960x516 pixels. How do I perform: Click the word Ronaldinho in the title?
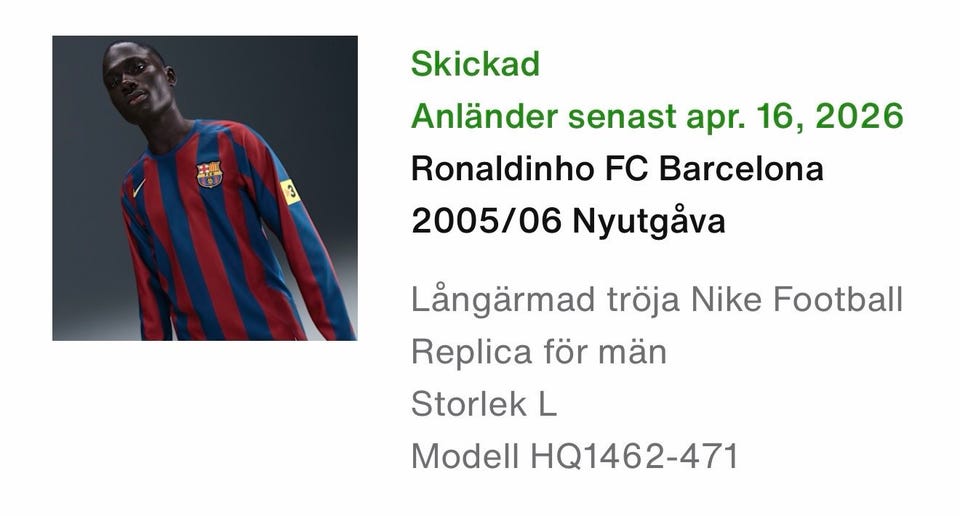pyautogui.click(x=502, y=168)
